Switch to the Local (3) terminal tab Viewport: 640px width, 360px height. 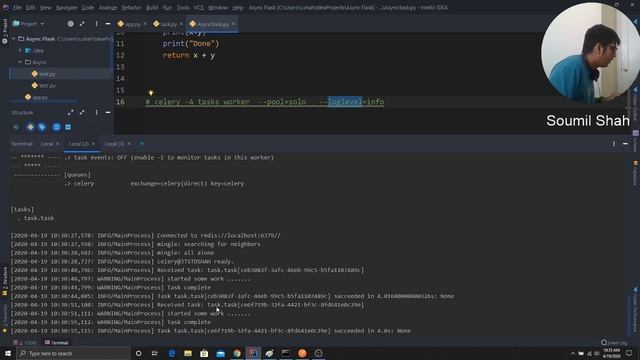click(114, 144)
